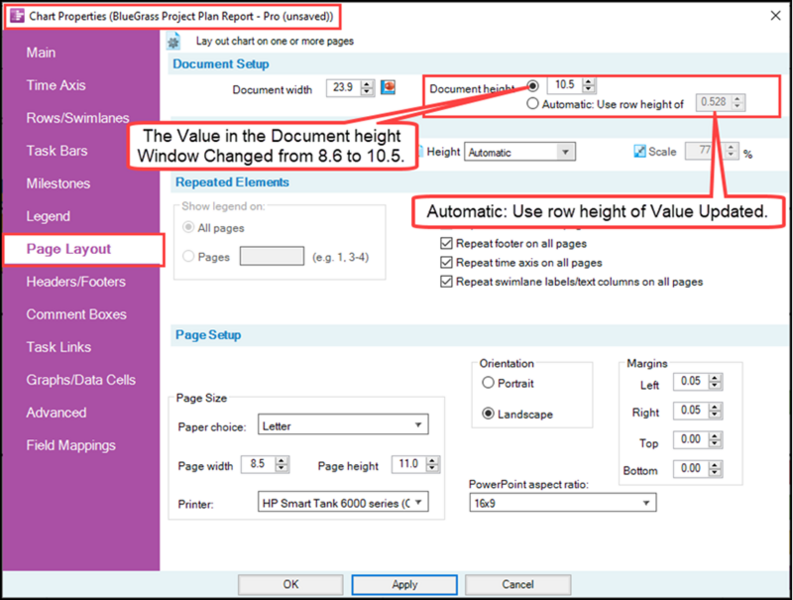Switch to Comment Boxes tab
This screenshot has width=793, height=600.
pyautogui.click(x=77, y=314)
